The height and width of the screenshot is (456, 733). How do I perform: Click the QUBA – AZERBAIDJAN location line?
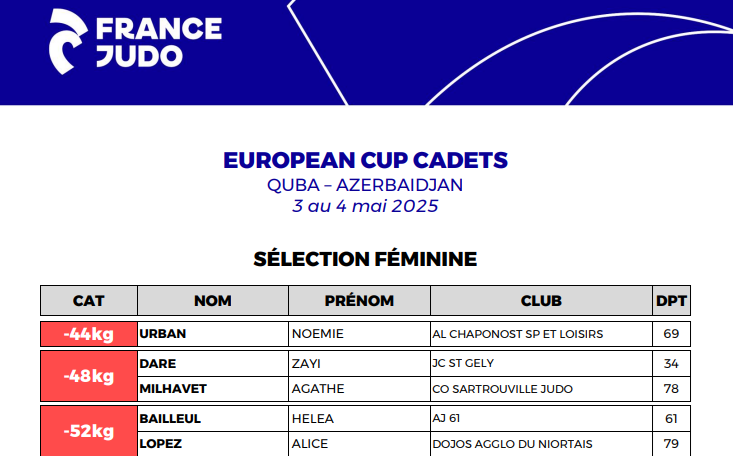(365, 185)
